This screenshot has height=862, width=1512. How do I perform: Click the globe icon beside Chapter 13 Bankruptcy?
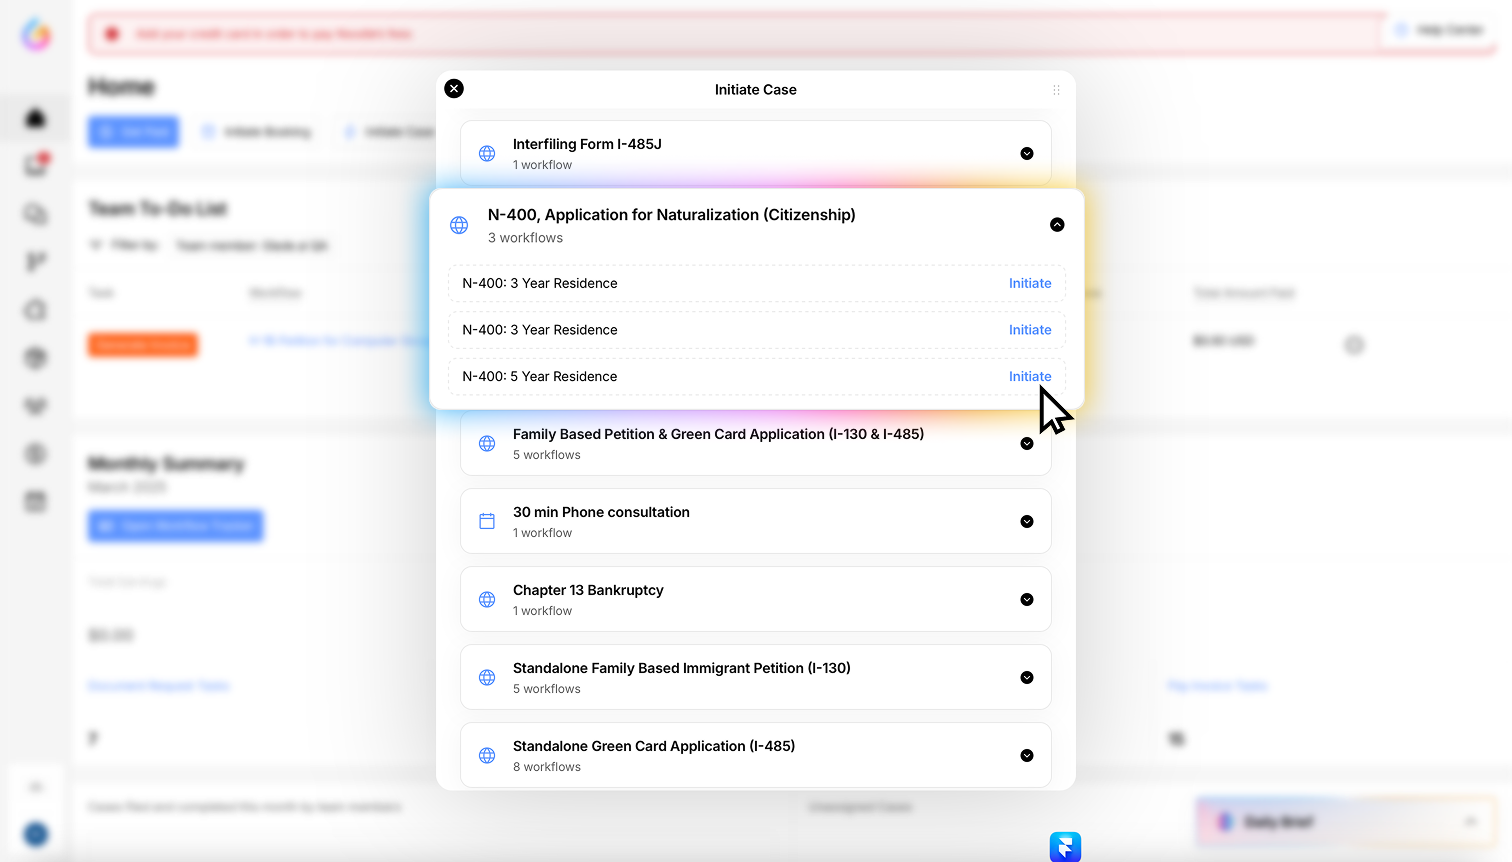[487, 600]
